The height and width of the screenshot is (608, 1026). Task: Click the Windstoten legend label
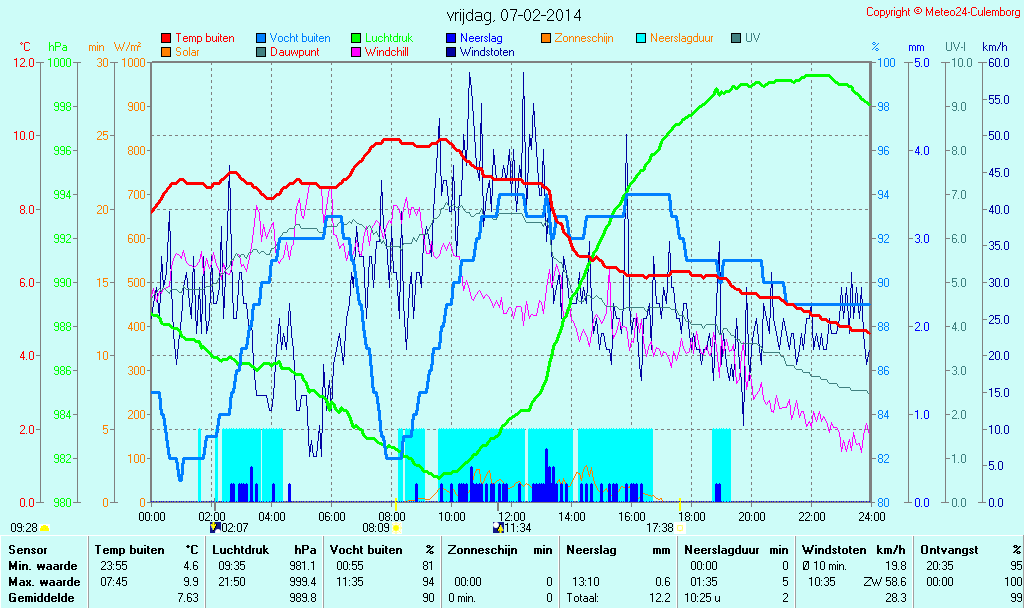click(487, 52)
